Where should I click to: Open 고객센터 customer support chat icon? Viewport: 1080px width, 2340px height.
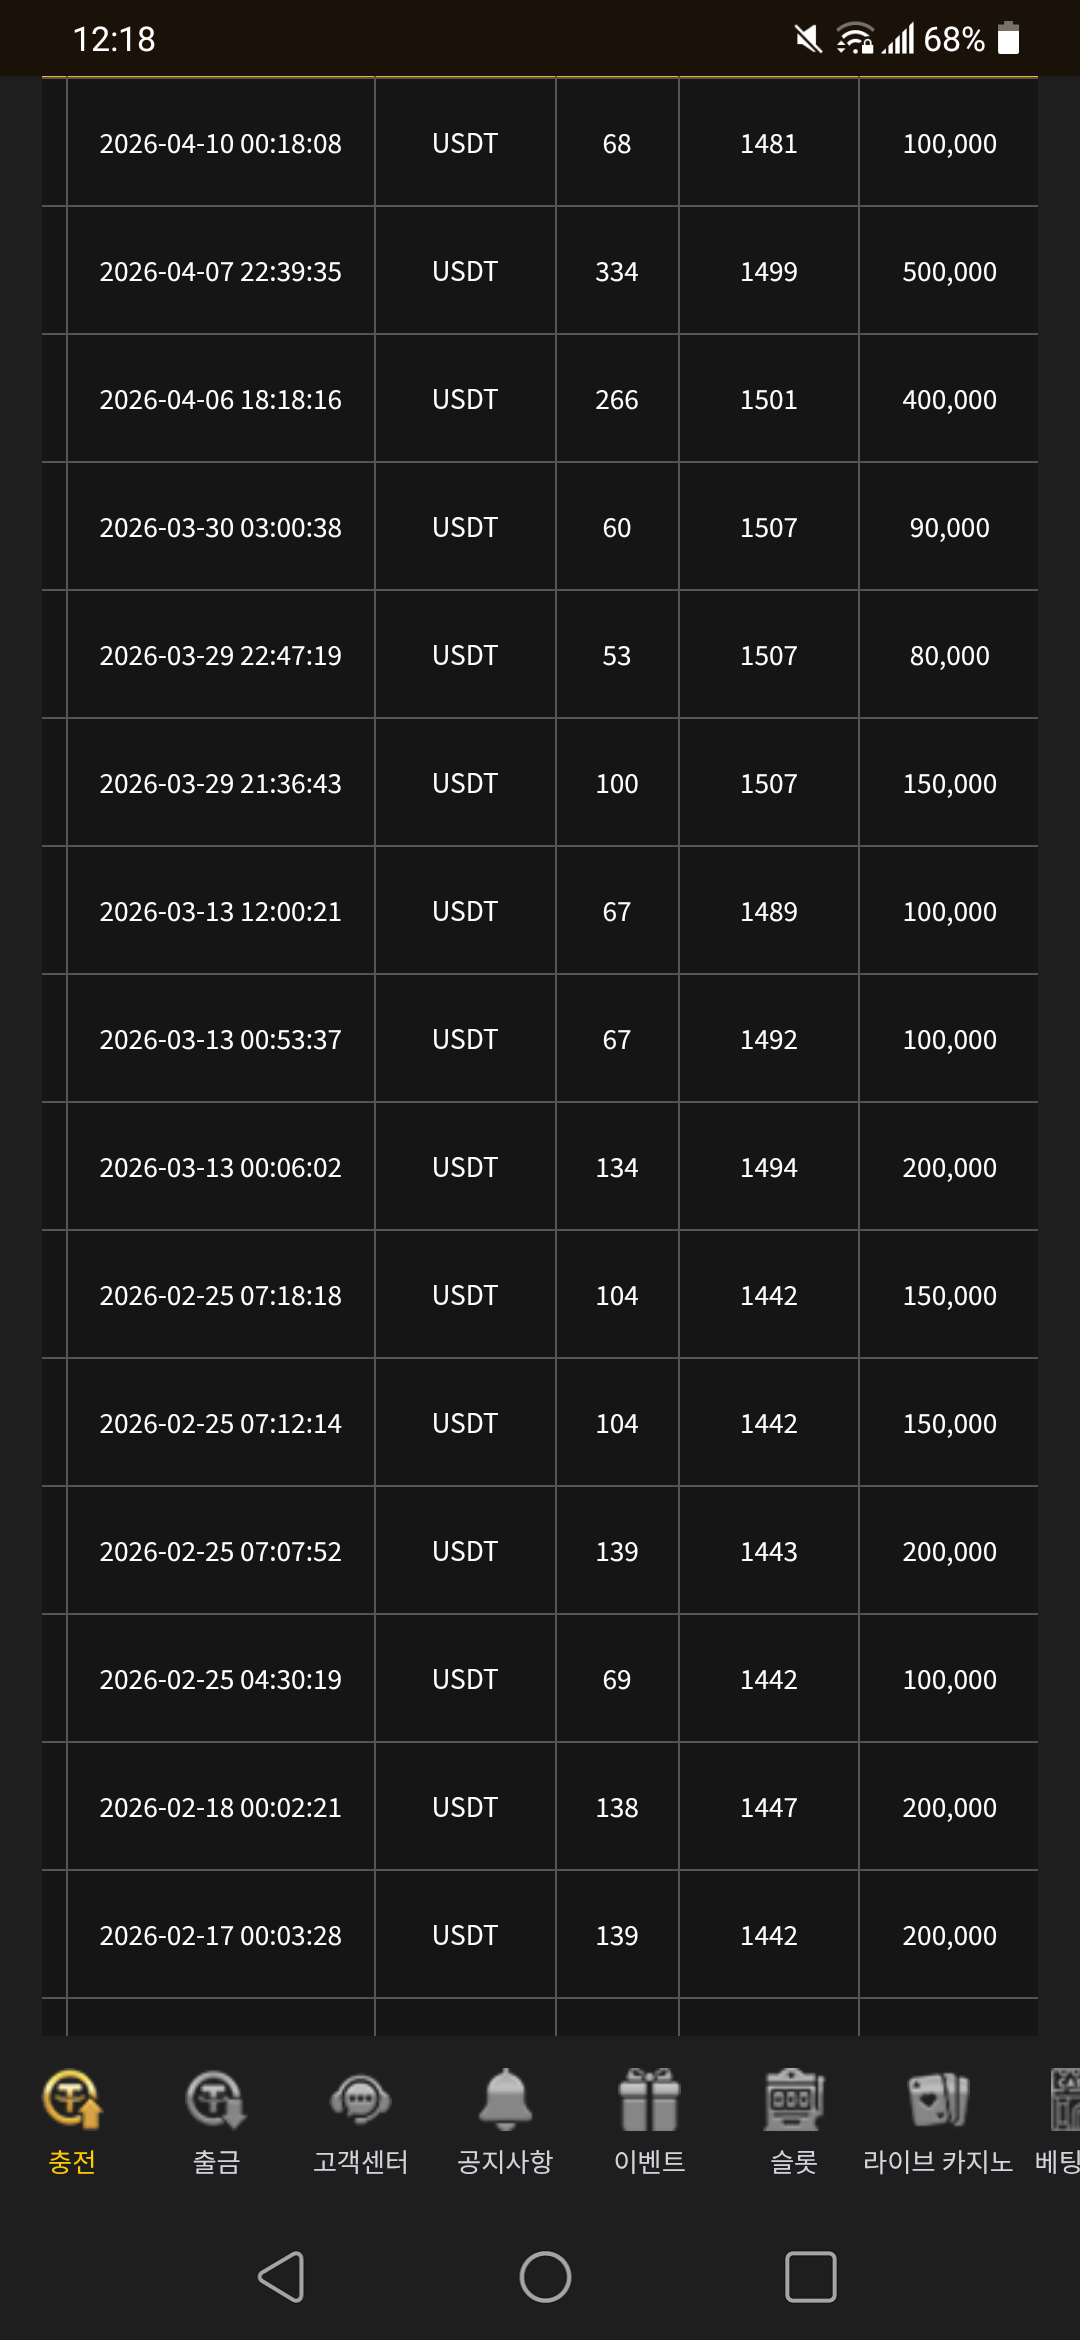360,2098
